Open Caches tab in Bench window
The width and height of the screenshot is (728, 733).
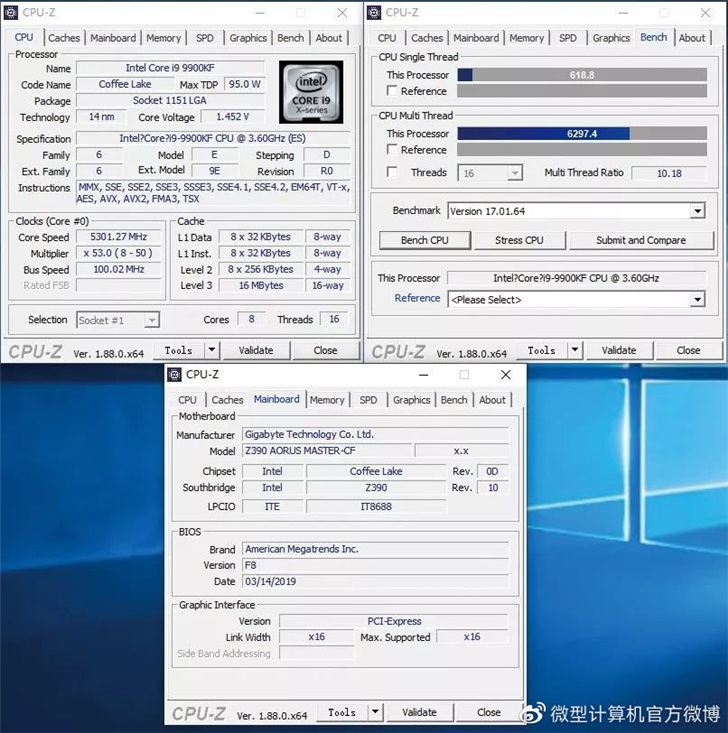click(427, 38)
